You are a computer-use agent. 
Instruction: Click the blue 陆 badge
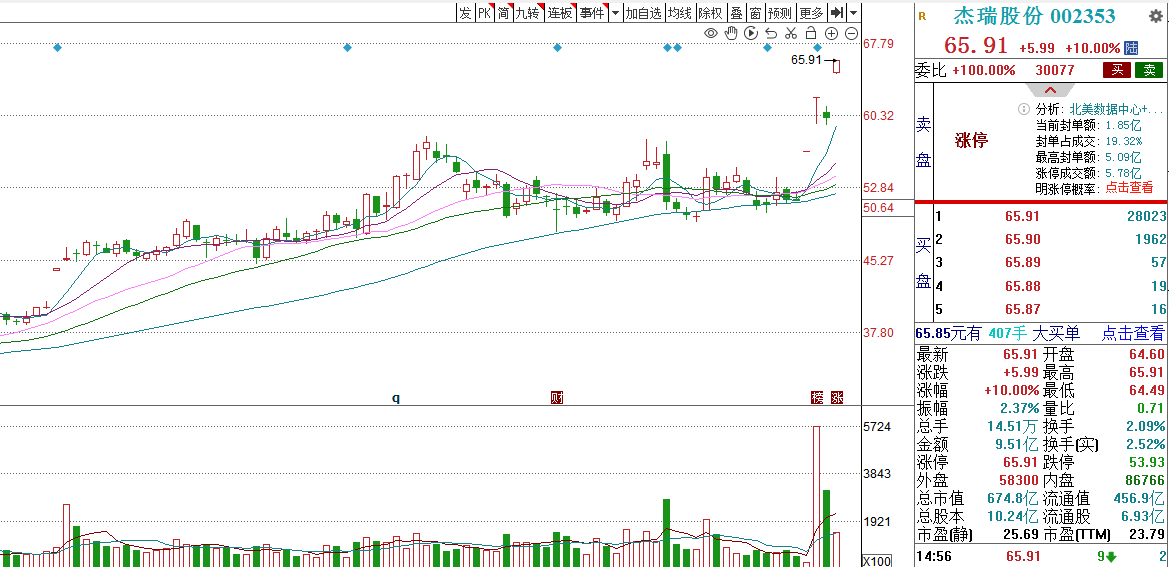click(1131, 47)
